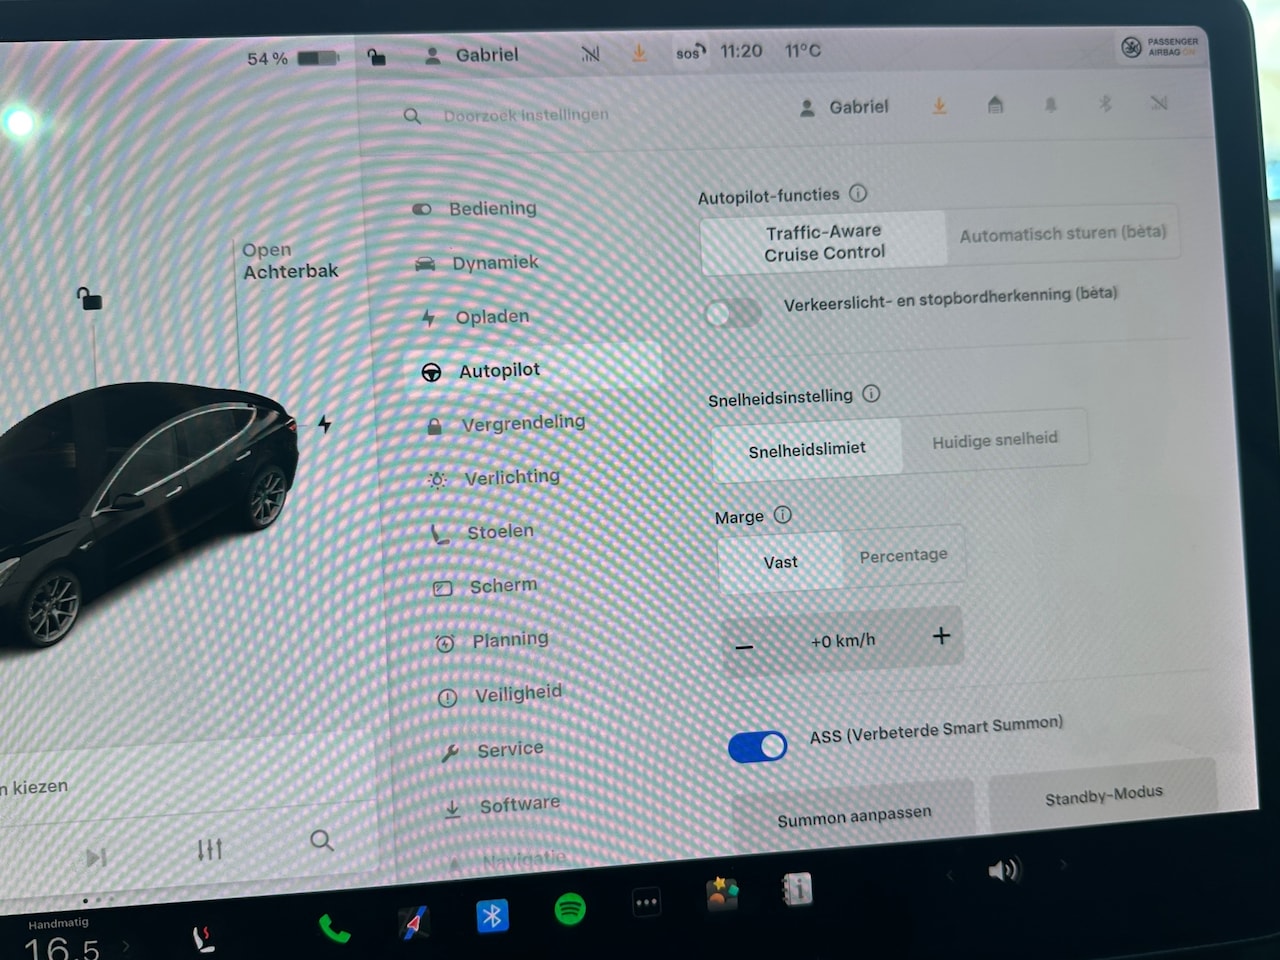
Task: Open the three-dots app launcher
Action: click(x=647, y=903)
